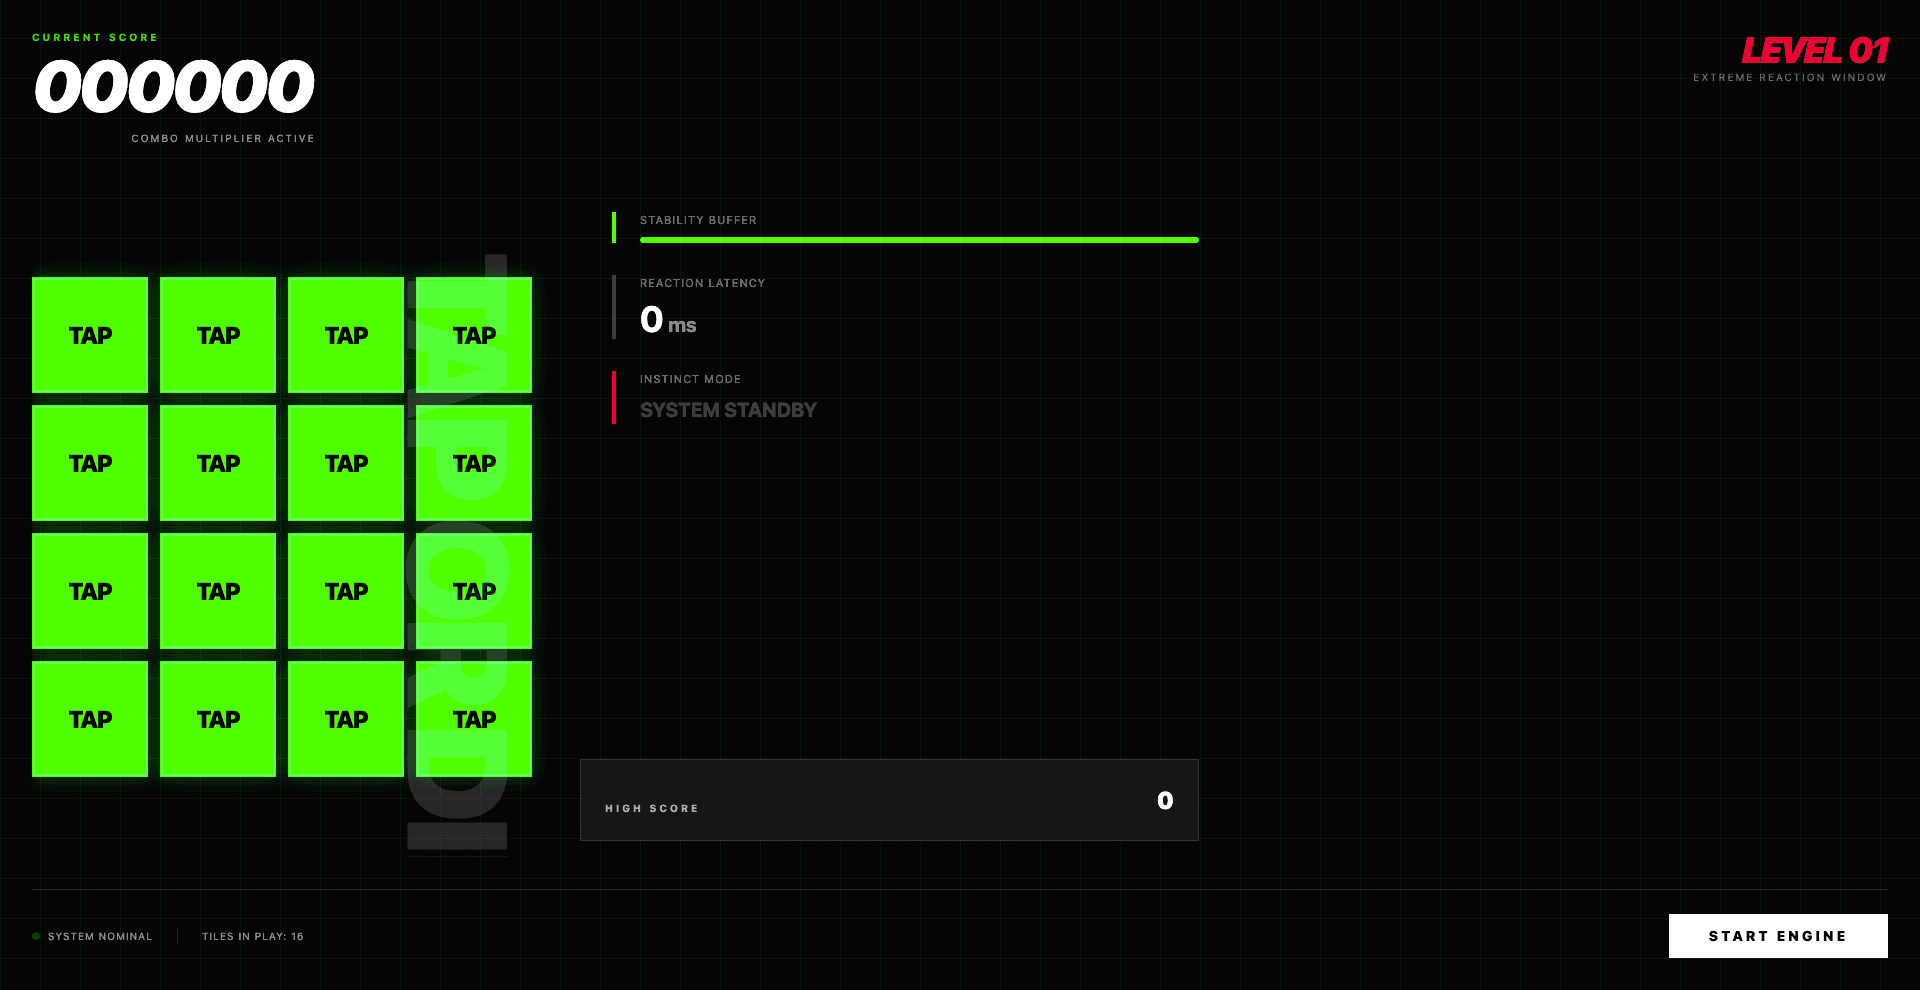1920x990 pixels.
Task: Tap the third tile in the third row
Action: coord(346,591)
